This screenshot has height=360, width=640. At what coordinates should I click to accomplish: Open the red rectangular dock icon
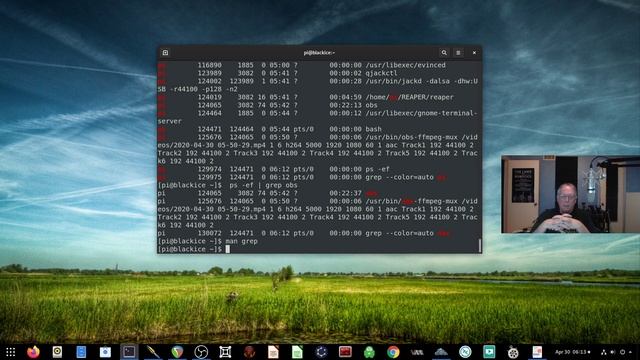345,352
